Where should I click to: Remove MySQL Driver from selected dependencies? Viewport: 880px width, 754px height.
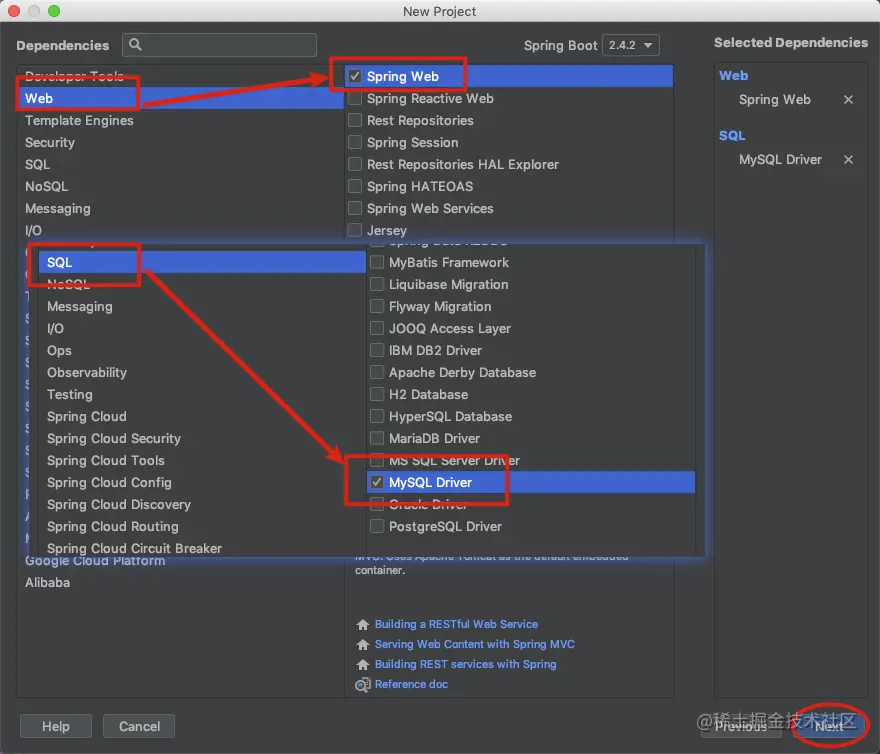click(848, 159)
